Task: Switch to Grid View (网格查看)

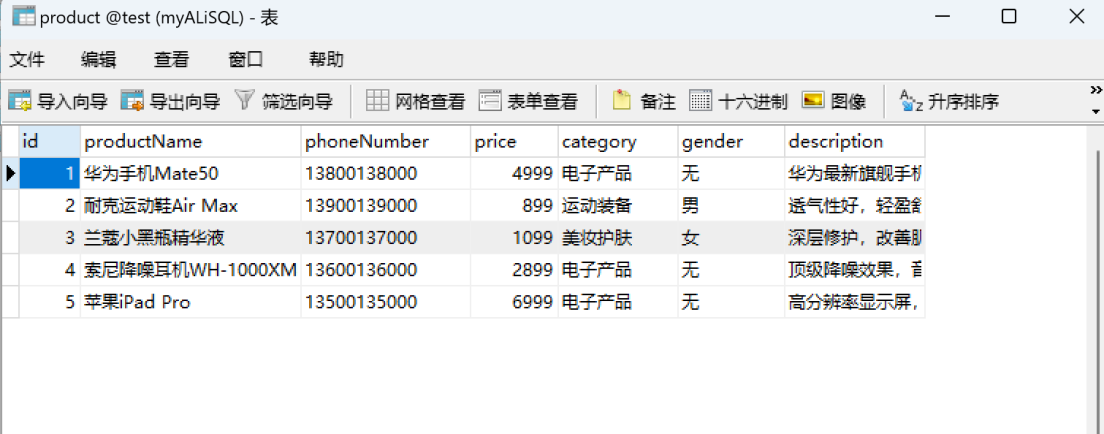Action: point(416,102)
